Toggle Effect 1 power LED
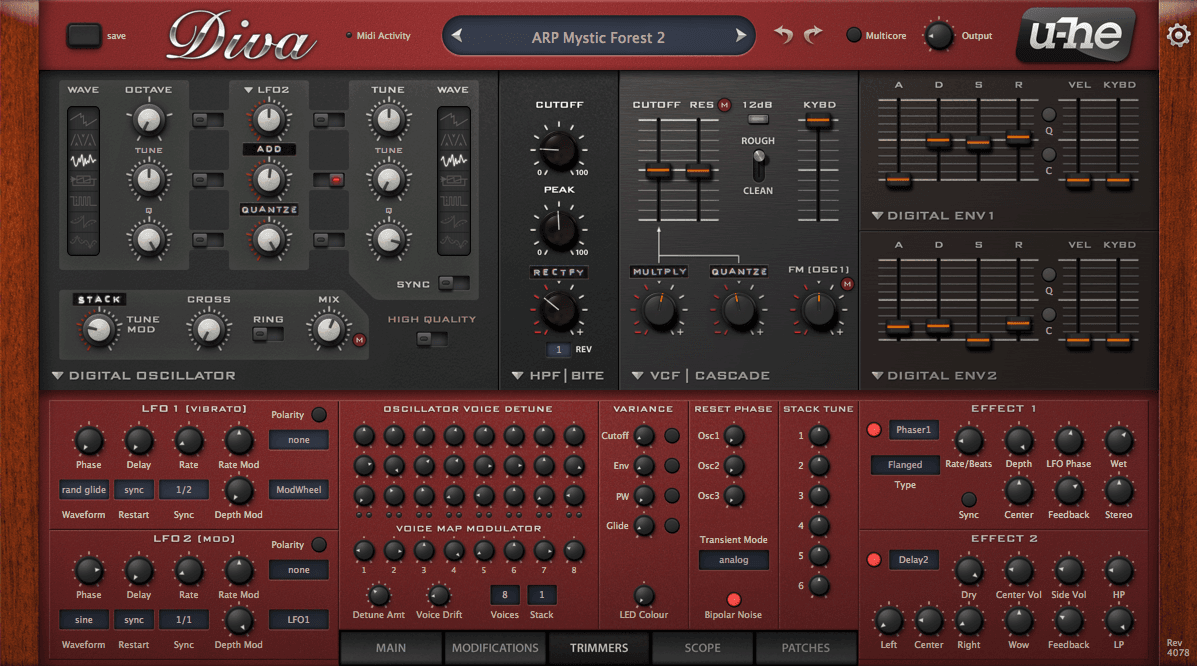The height and width of the screenshot is (666, 1197). pyautogui.click(x=874, y=430)
